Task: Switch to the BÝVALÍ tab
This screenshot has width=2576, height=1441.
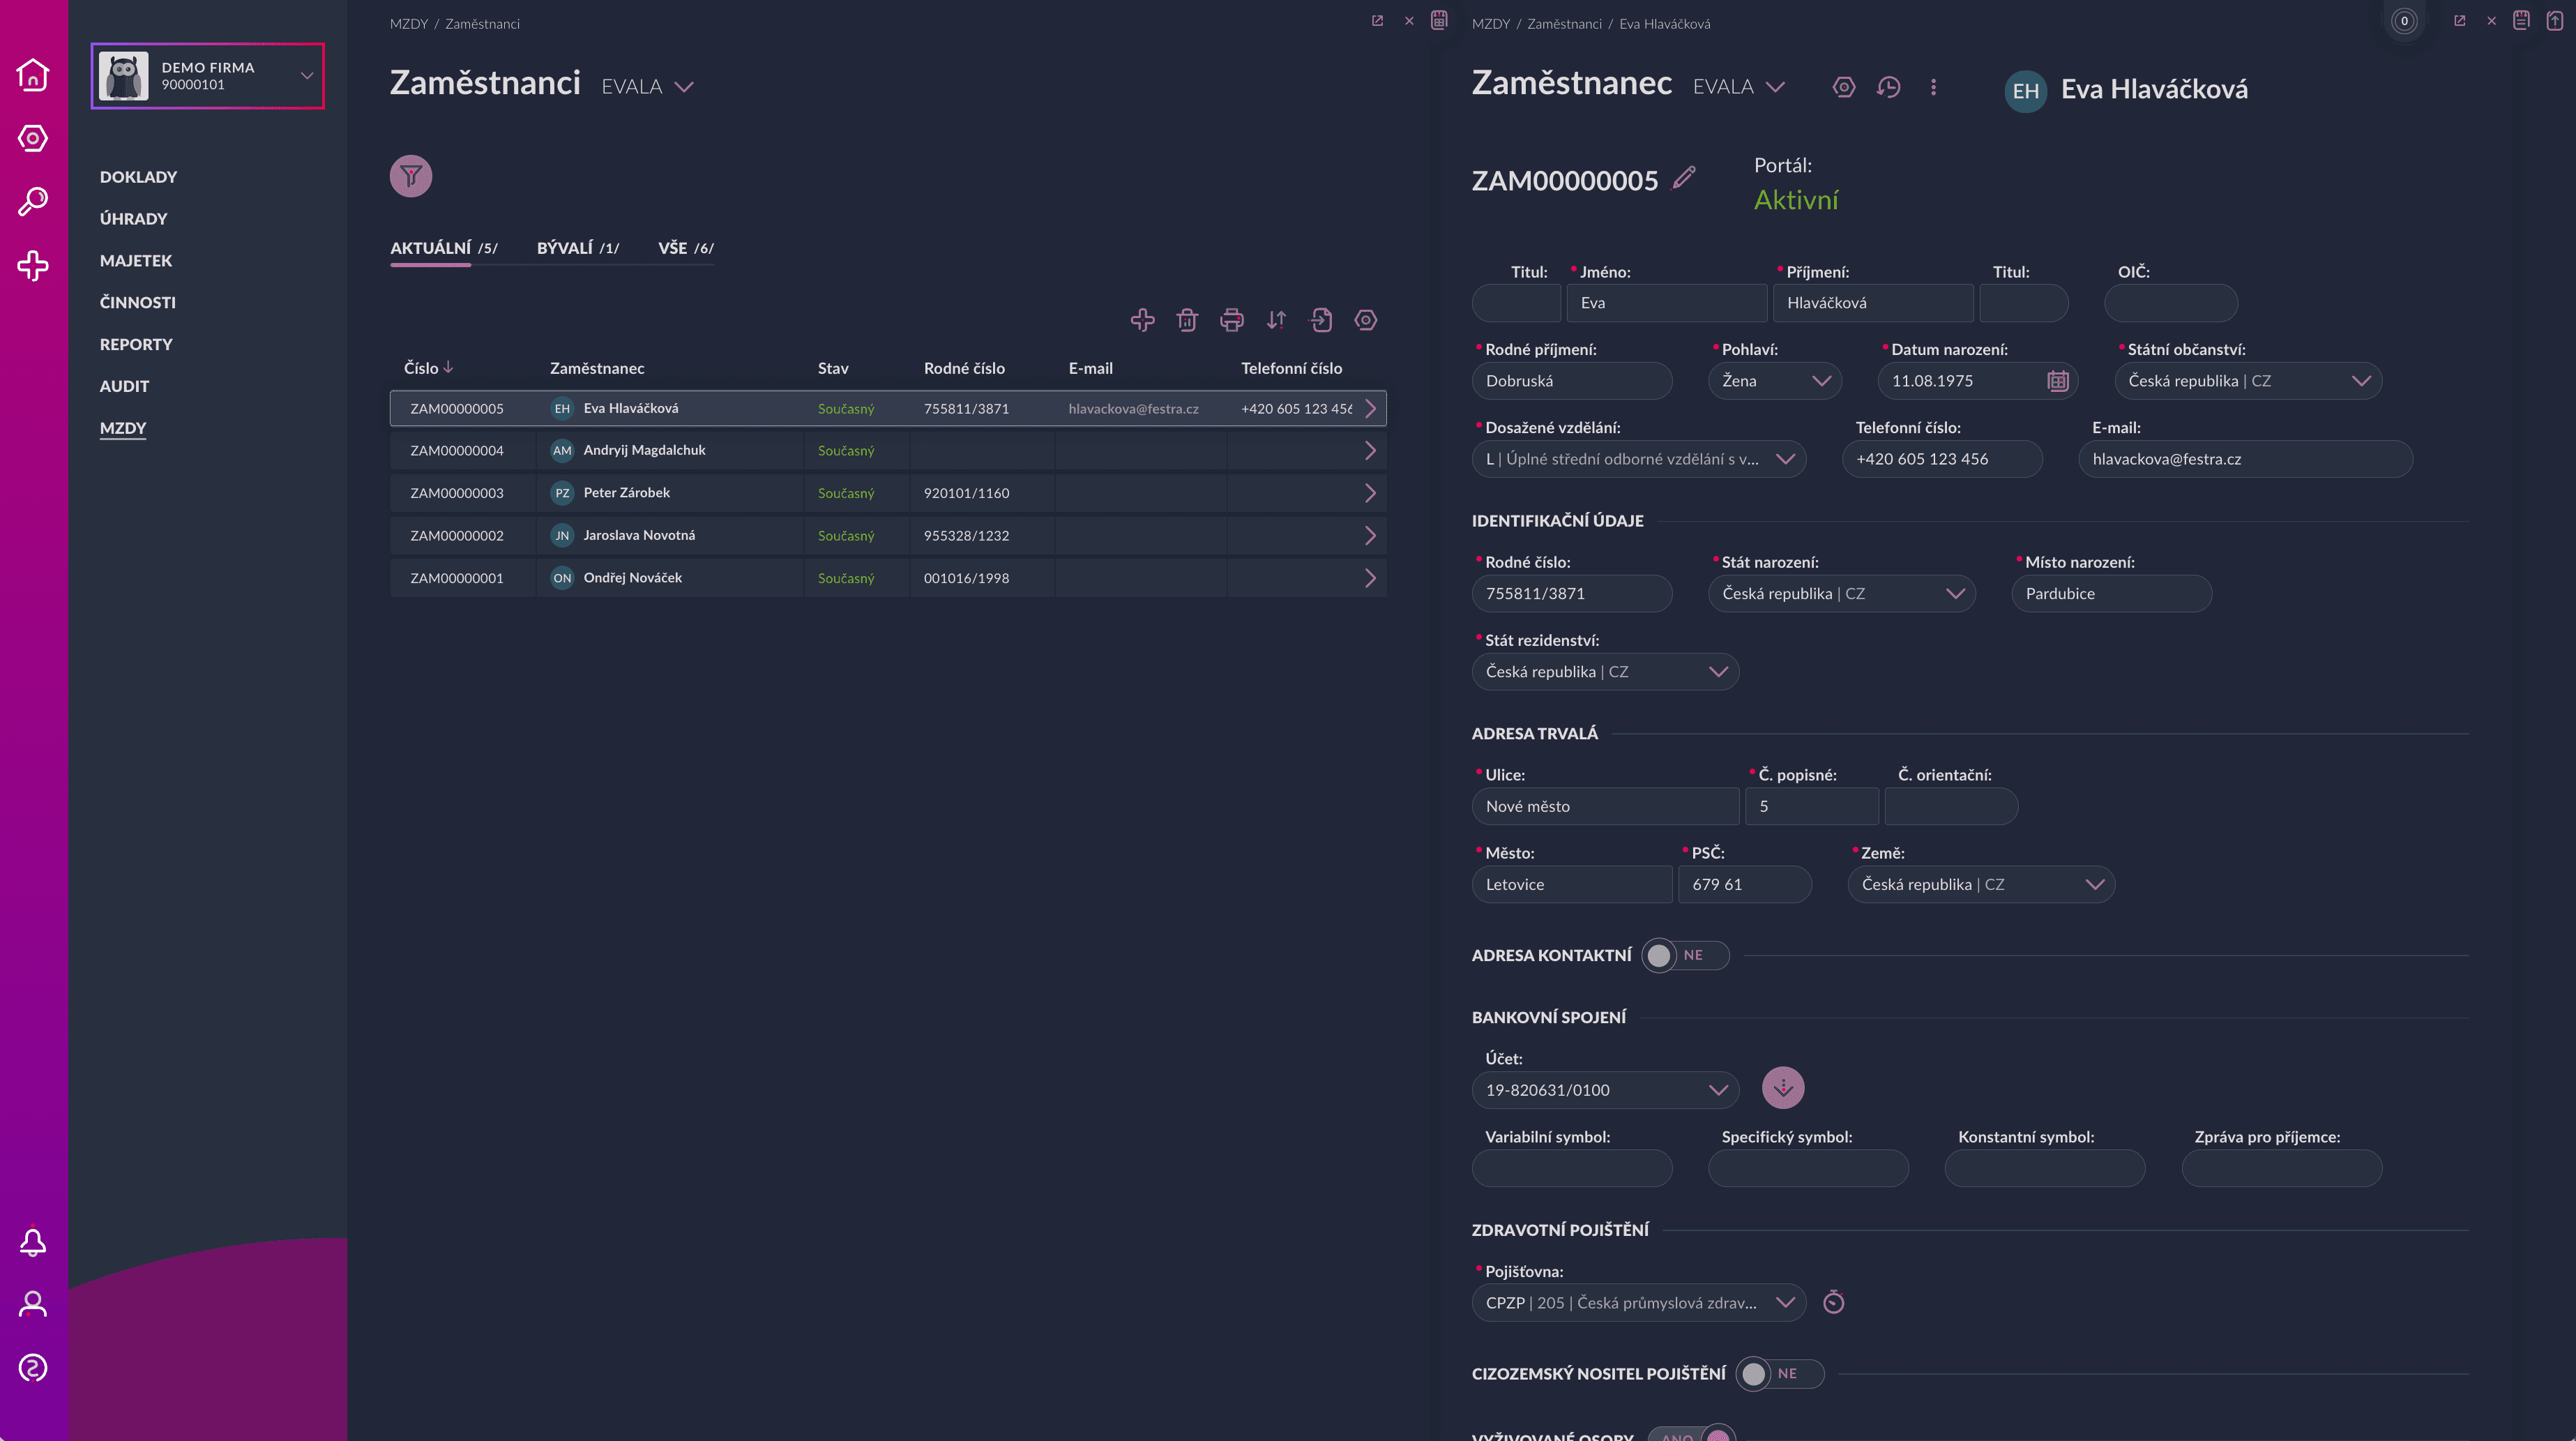Action: [x=578, y=248]
